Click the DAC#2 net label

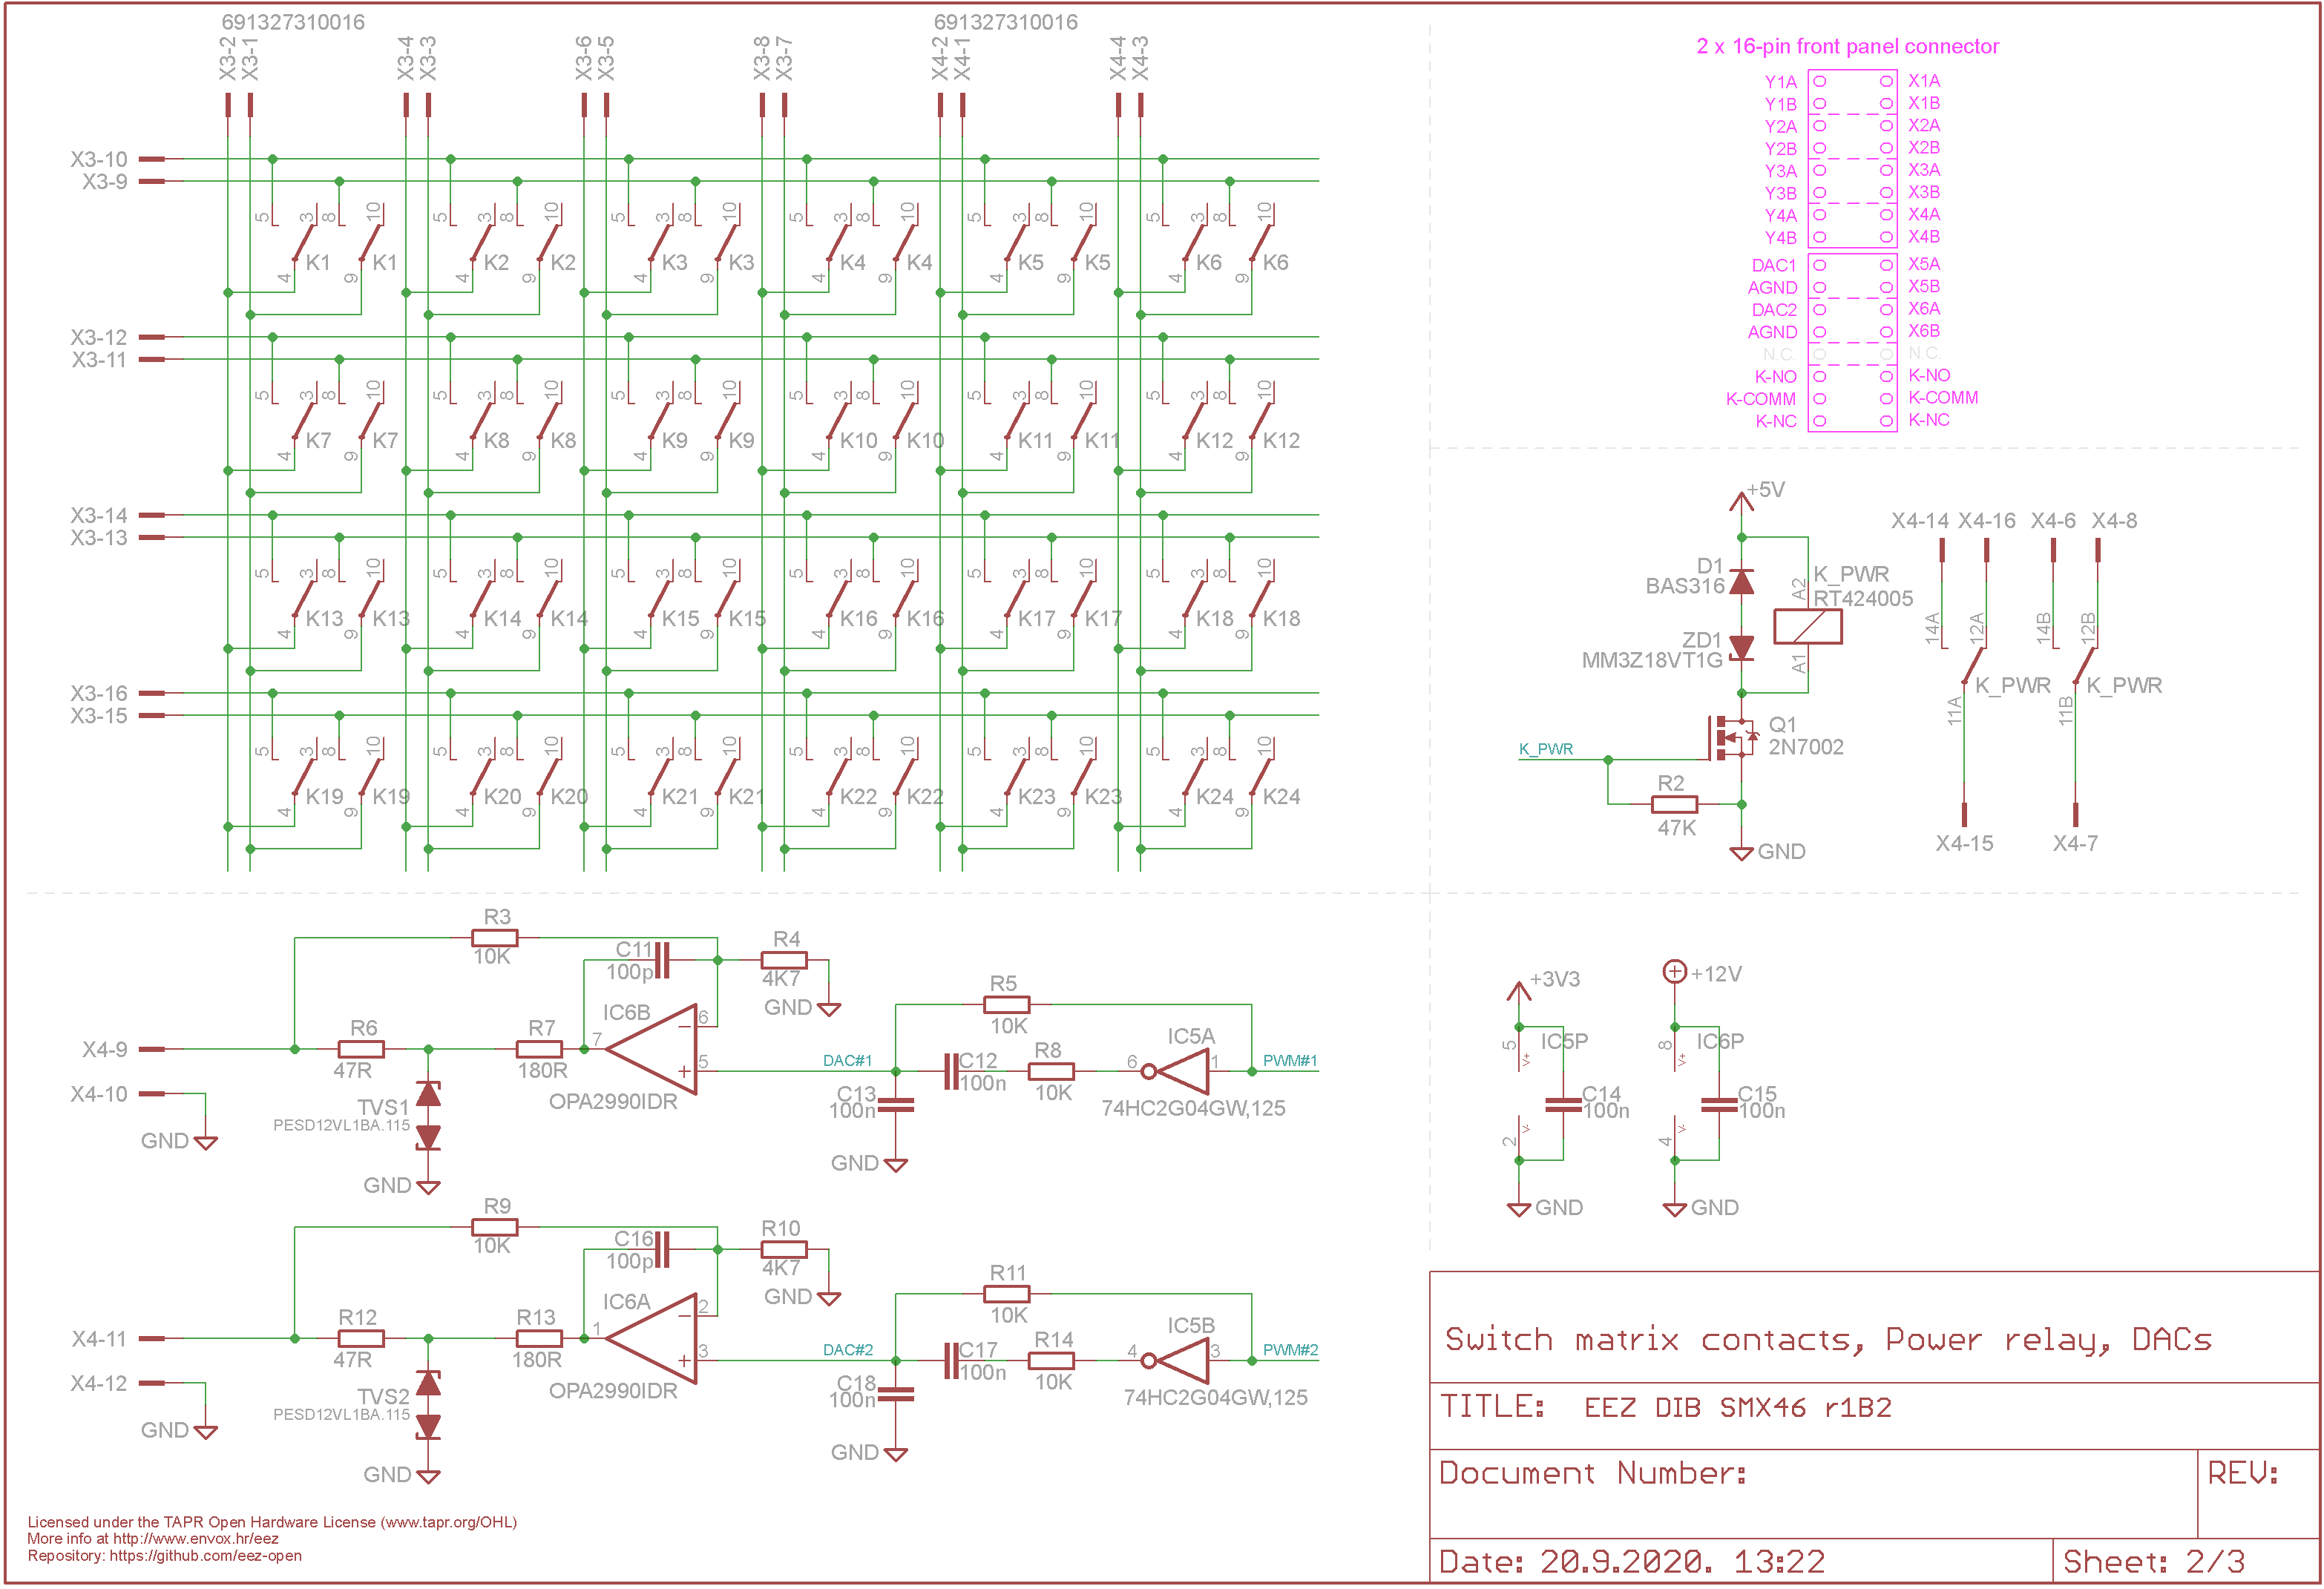[x=847, y=1350]
